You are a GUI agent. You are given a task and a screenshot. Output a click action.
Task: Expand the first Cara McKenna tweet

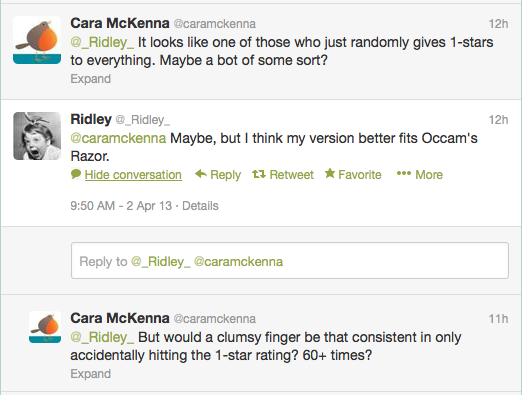(x=90, y=79)
